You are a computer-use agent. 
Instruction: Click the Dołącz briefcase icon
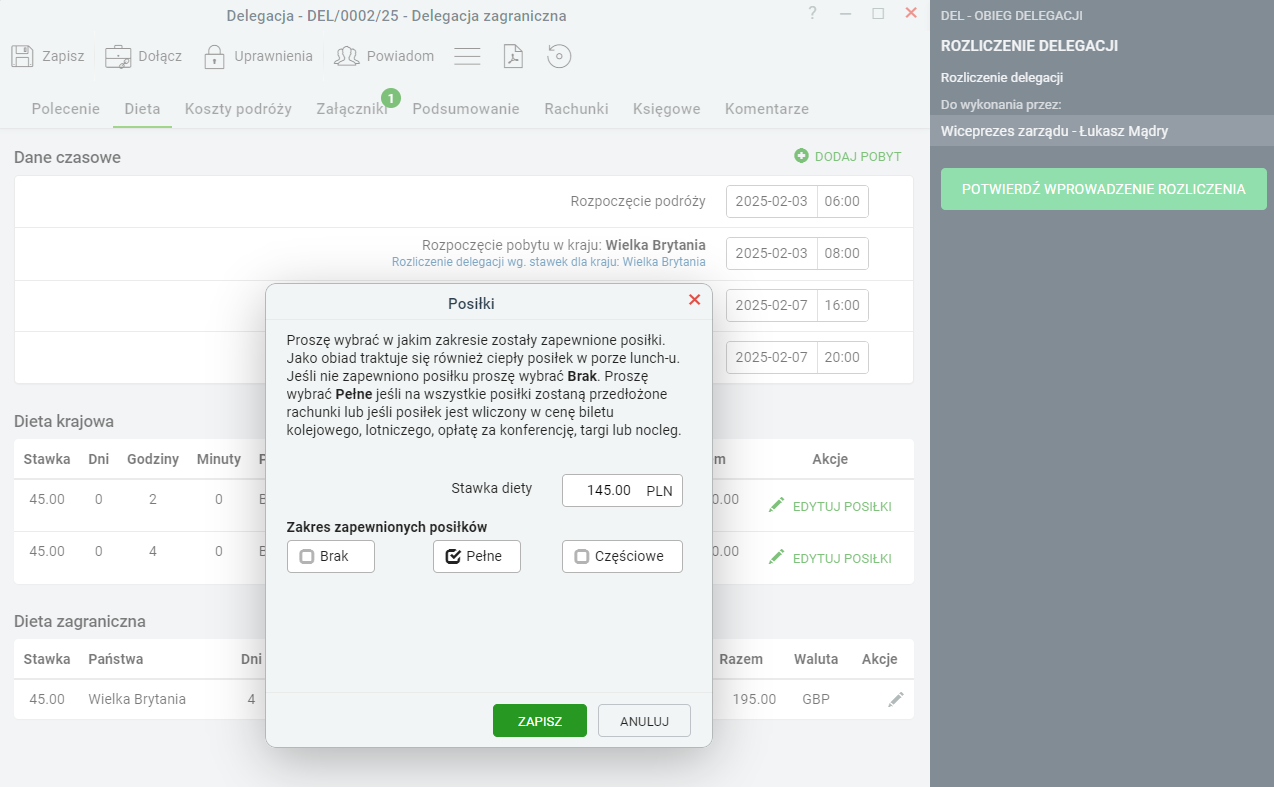118,56
